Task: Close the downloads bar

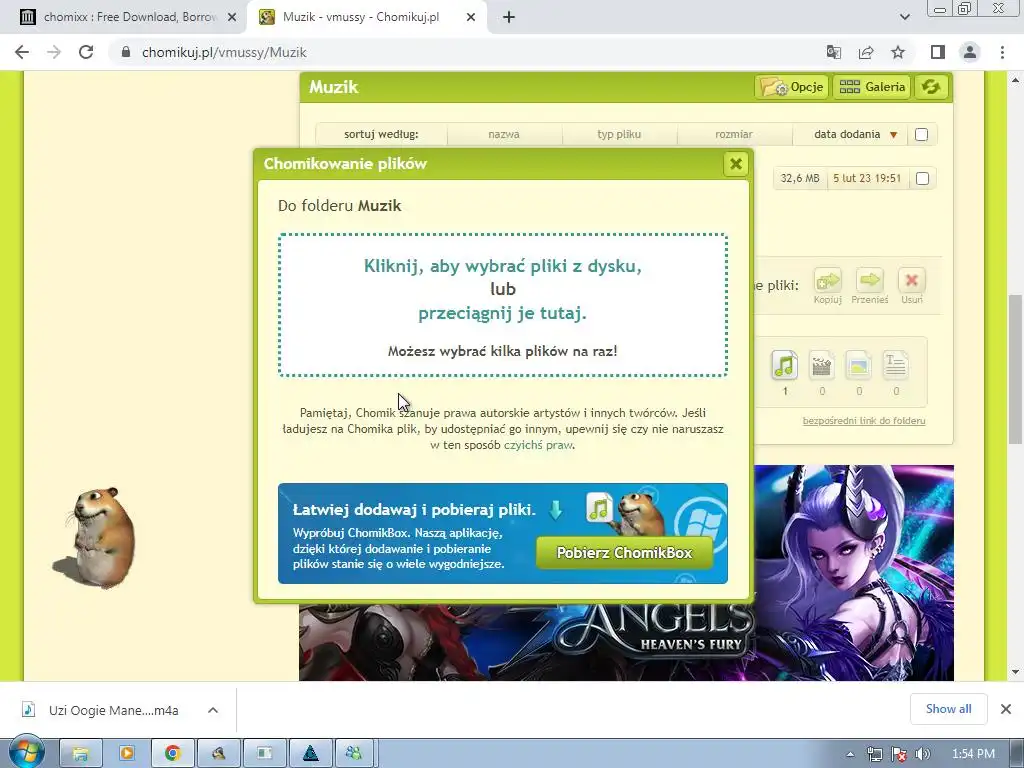Action: click(1006, 709)
